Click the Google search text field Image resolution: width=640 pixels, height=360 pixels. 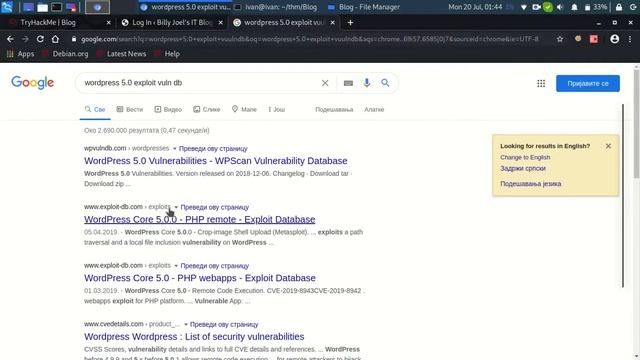click(x=200, y=83)
